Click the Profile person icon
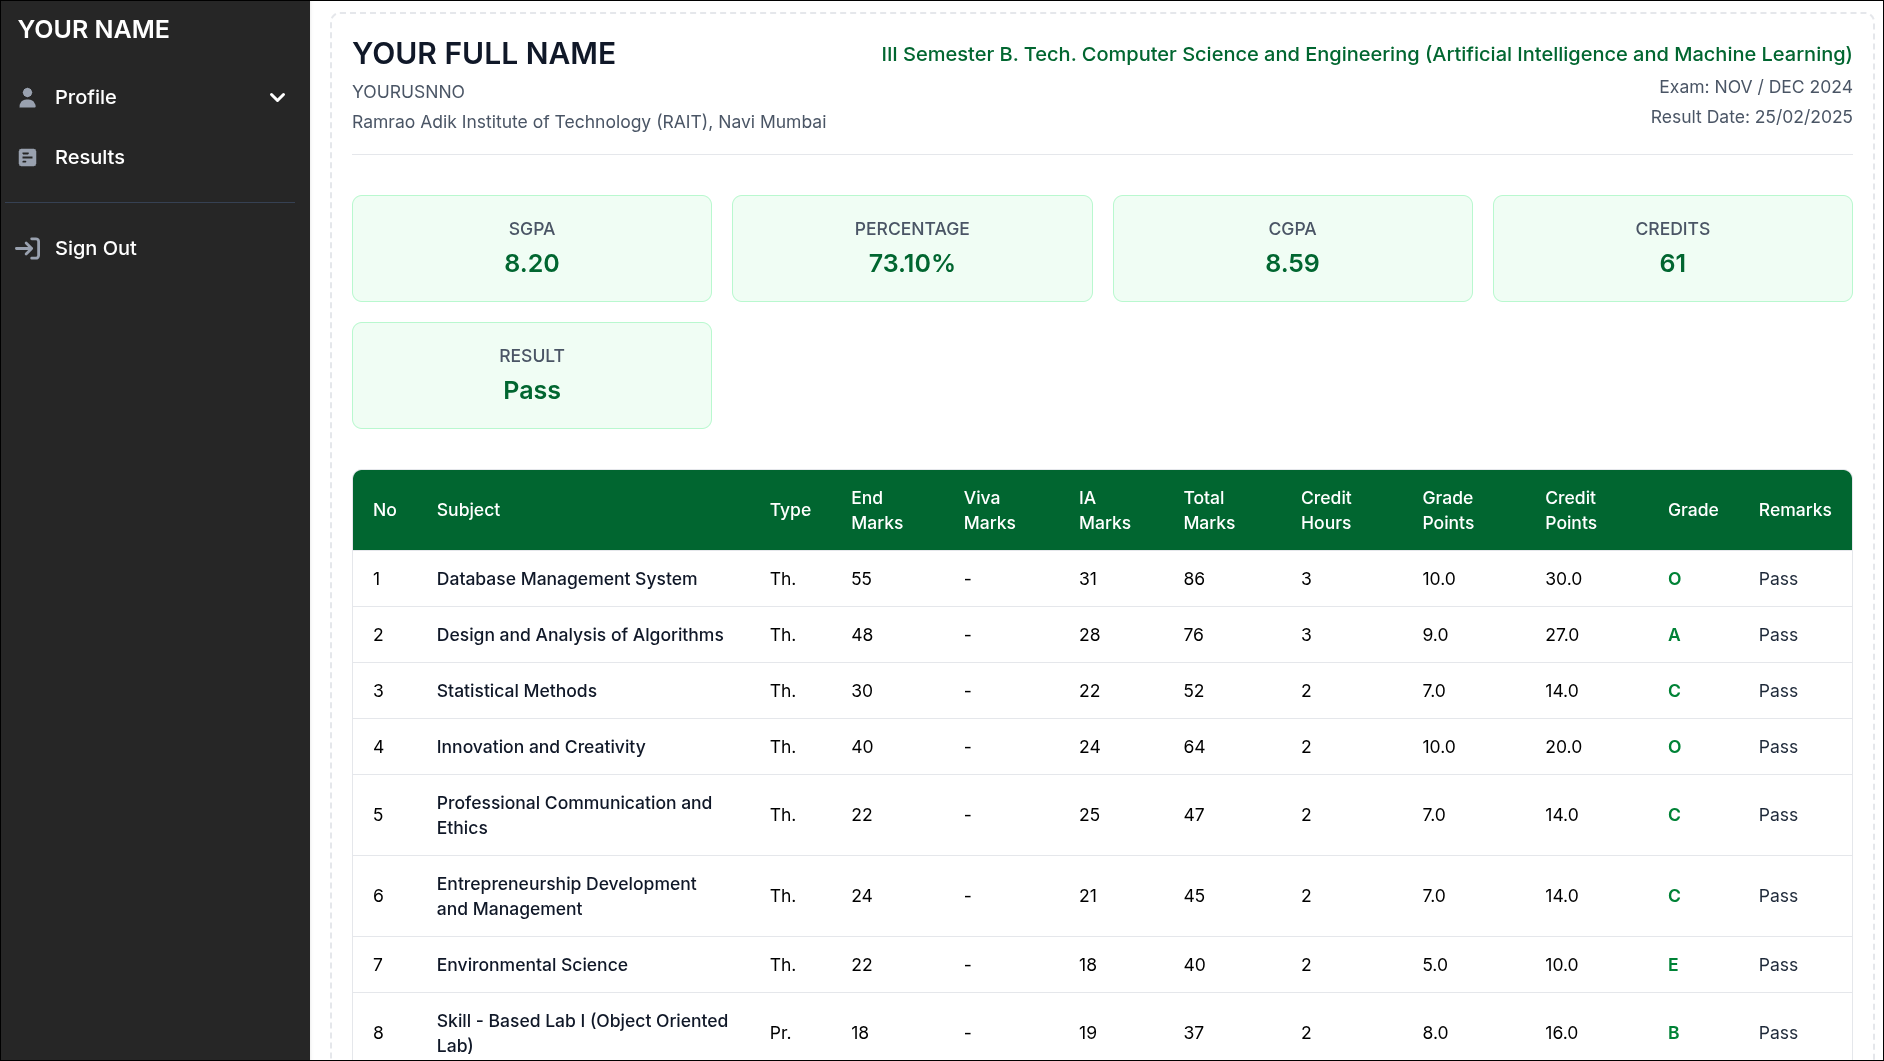Screen dimensions: 1884x1061 [x=28, y=97]
